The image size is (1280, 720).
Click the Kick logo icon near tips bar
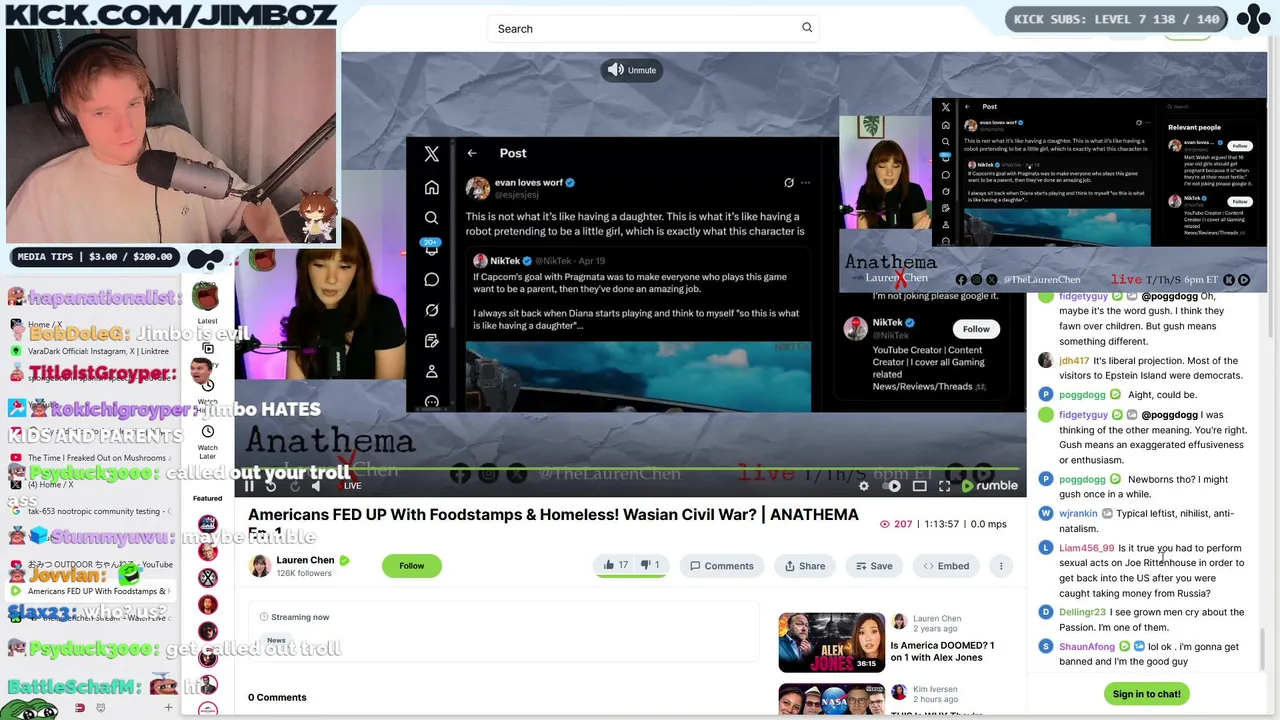click(x=206, y=258)
